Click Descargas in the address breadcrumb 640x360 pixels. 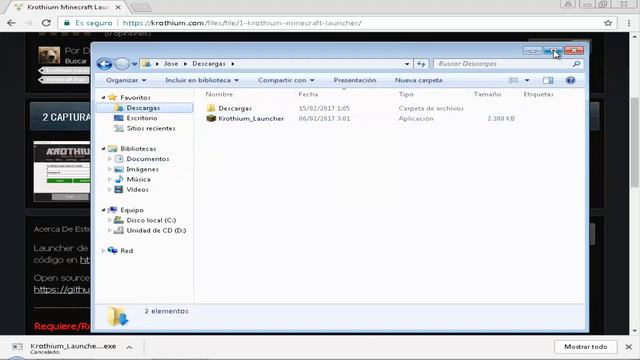pos(209,64)
